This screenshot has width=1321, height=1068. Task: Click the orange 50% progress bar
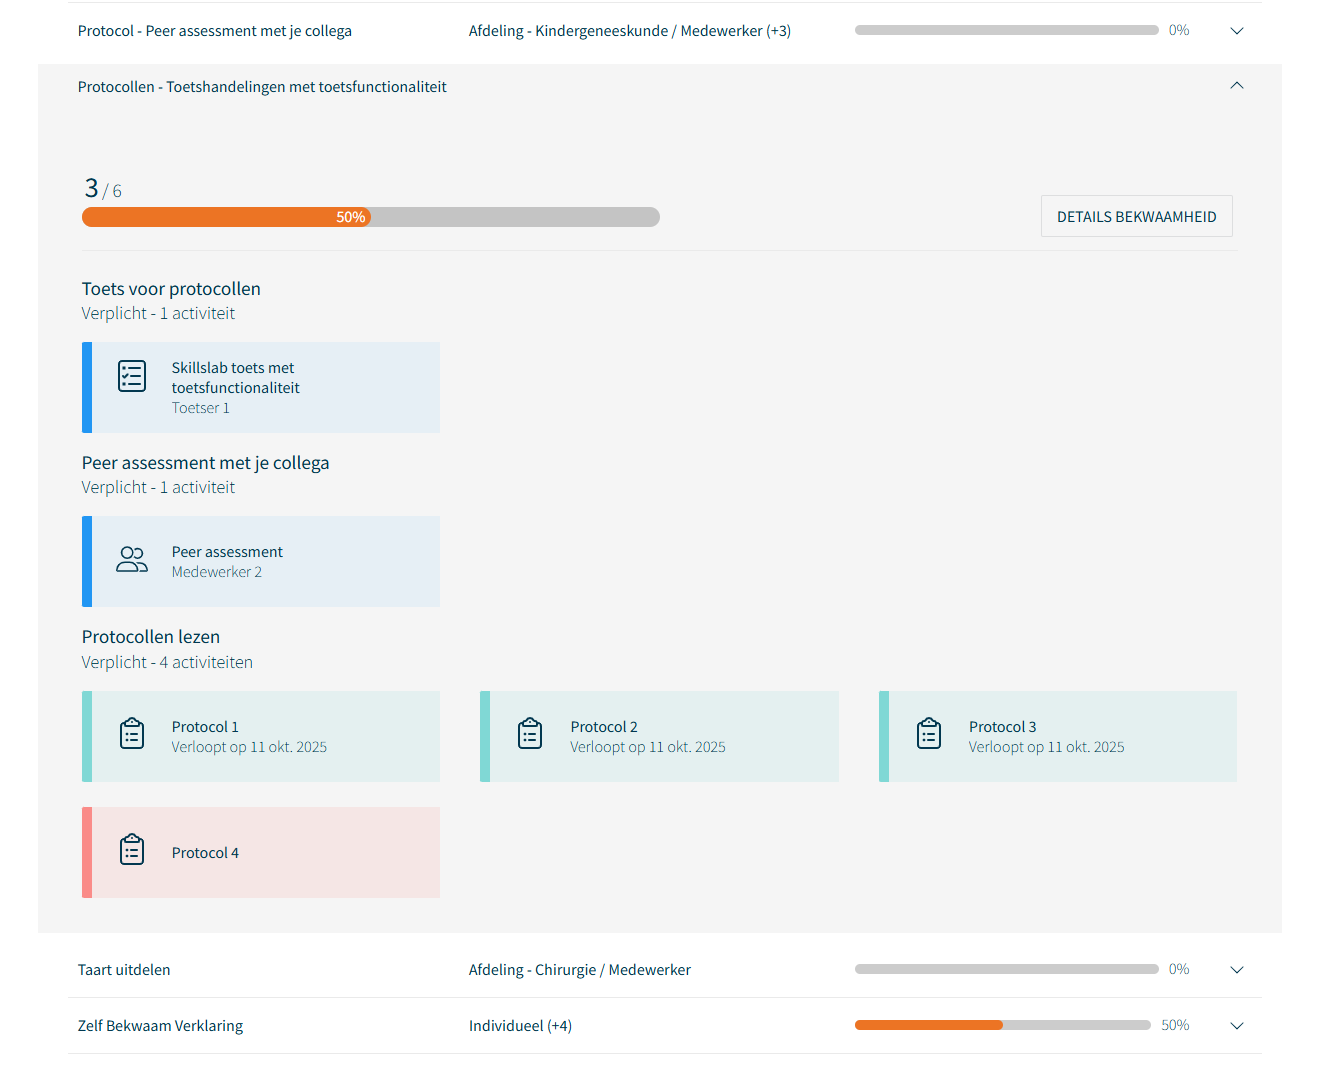pos(371,217)
